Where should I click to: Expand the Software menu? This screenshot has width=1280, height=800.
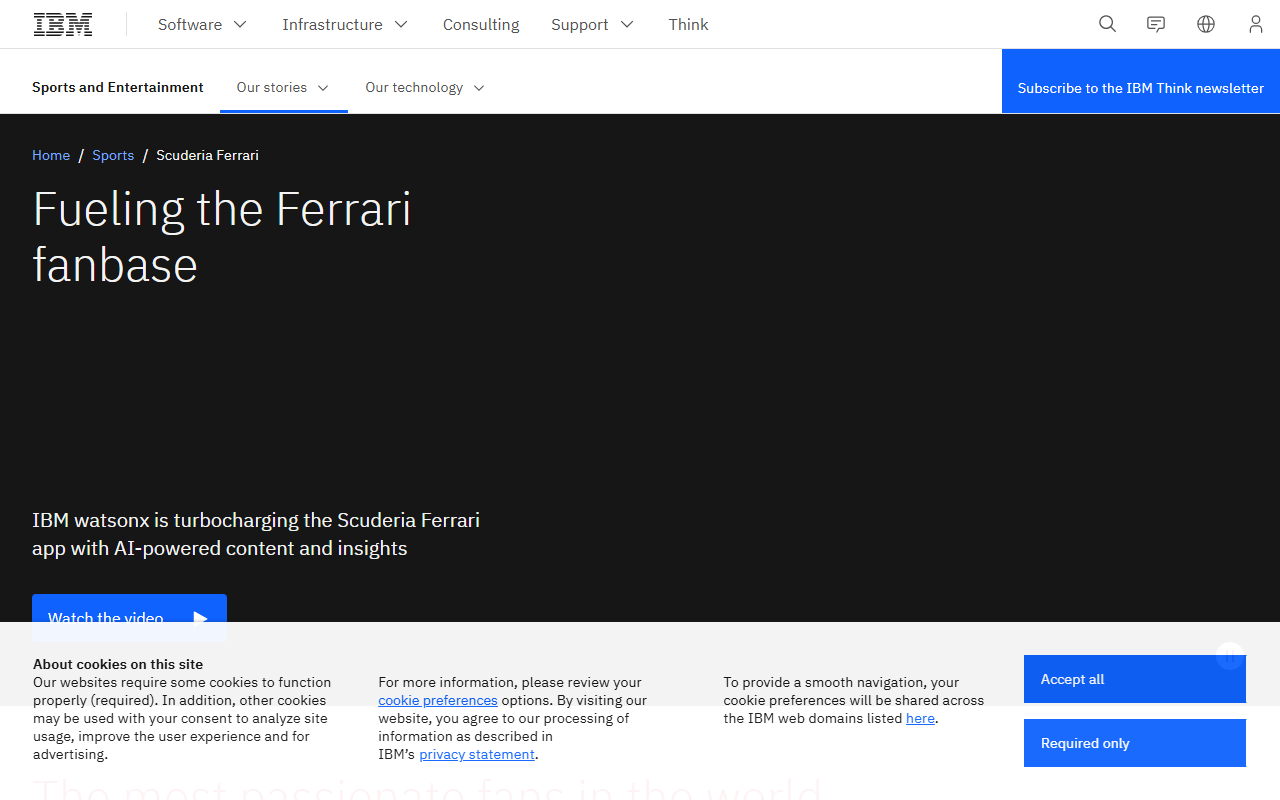pyautogui.click(x=202, y=24)
